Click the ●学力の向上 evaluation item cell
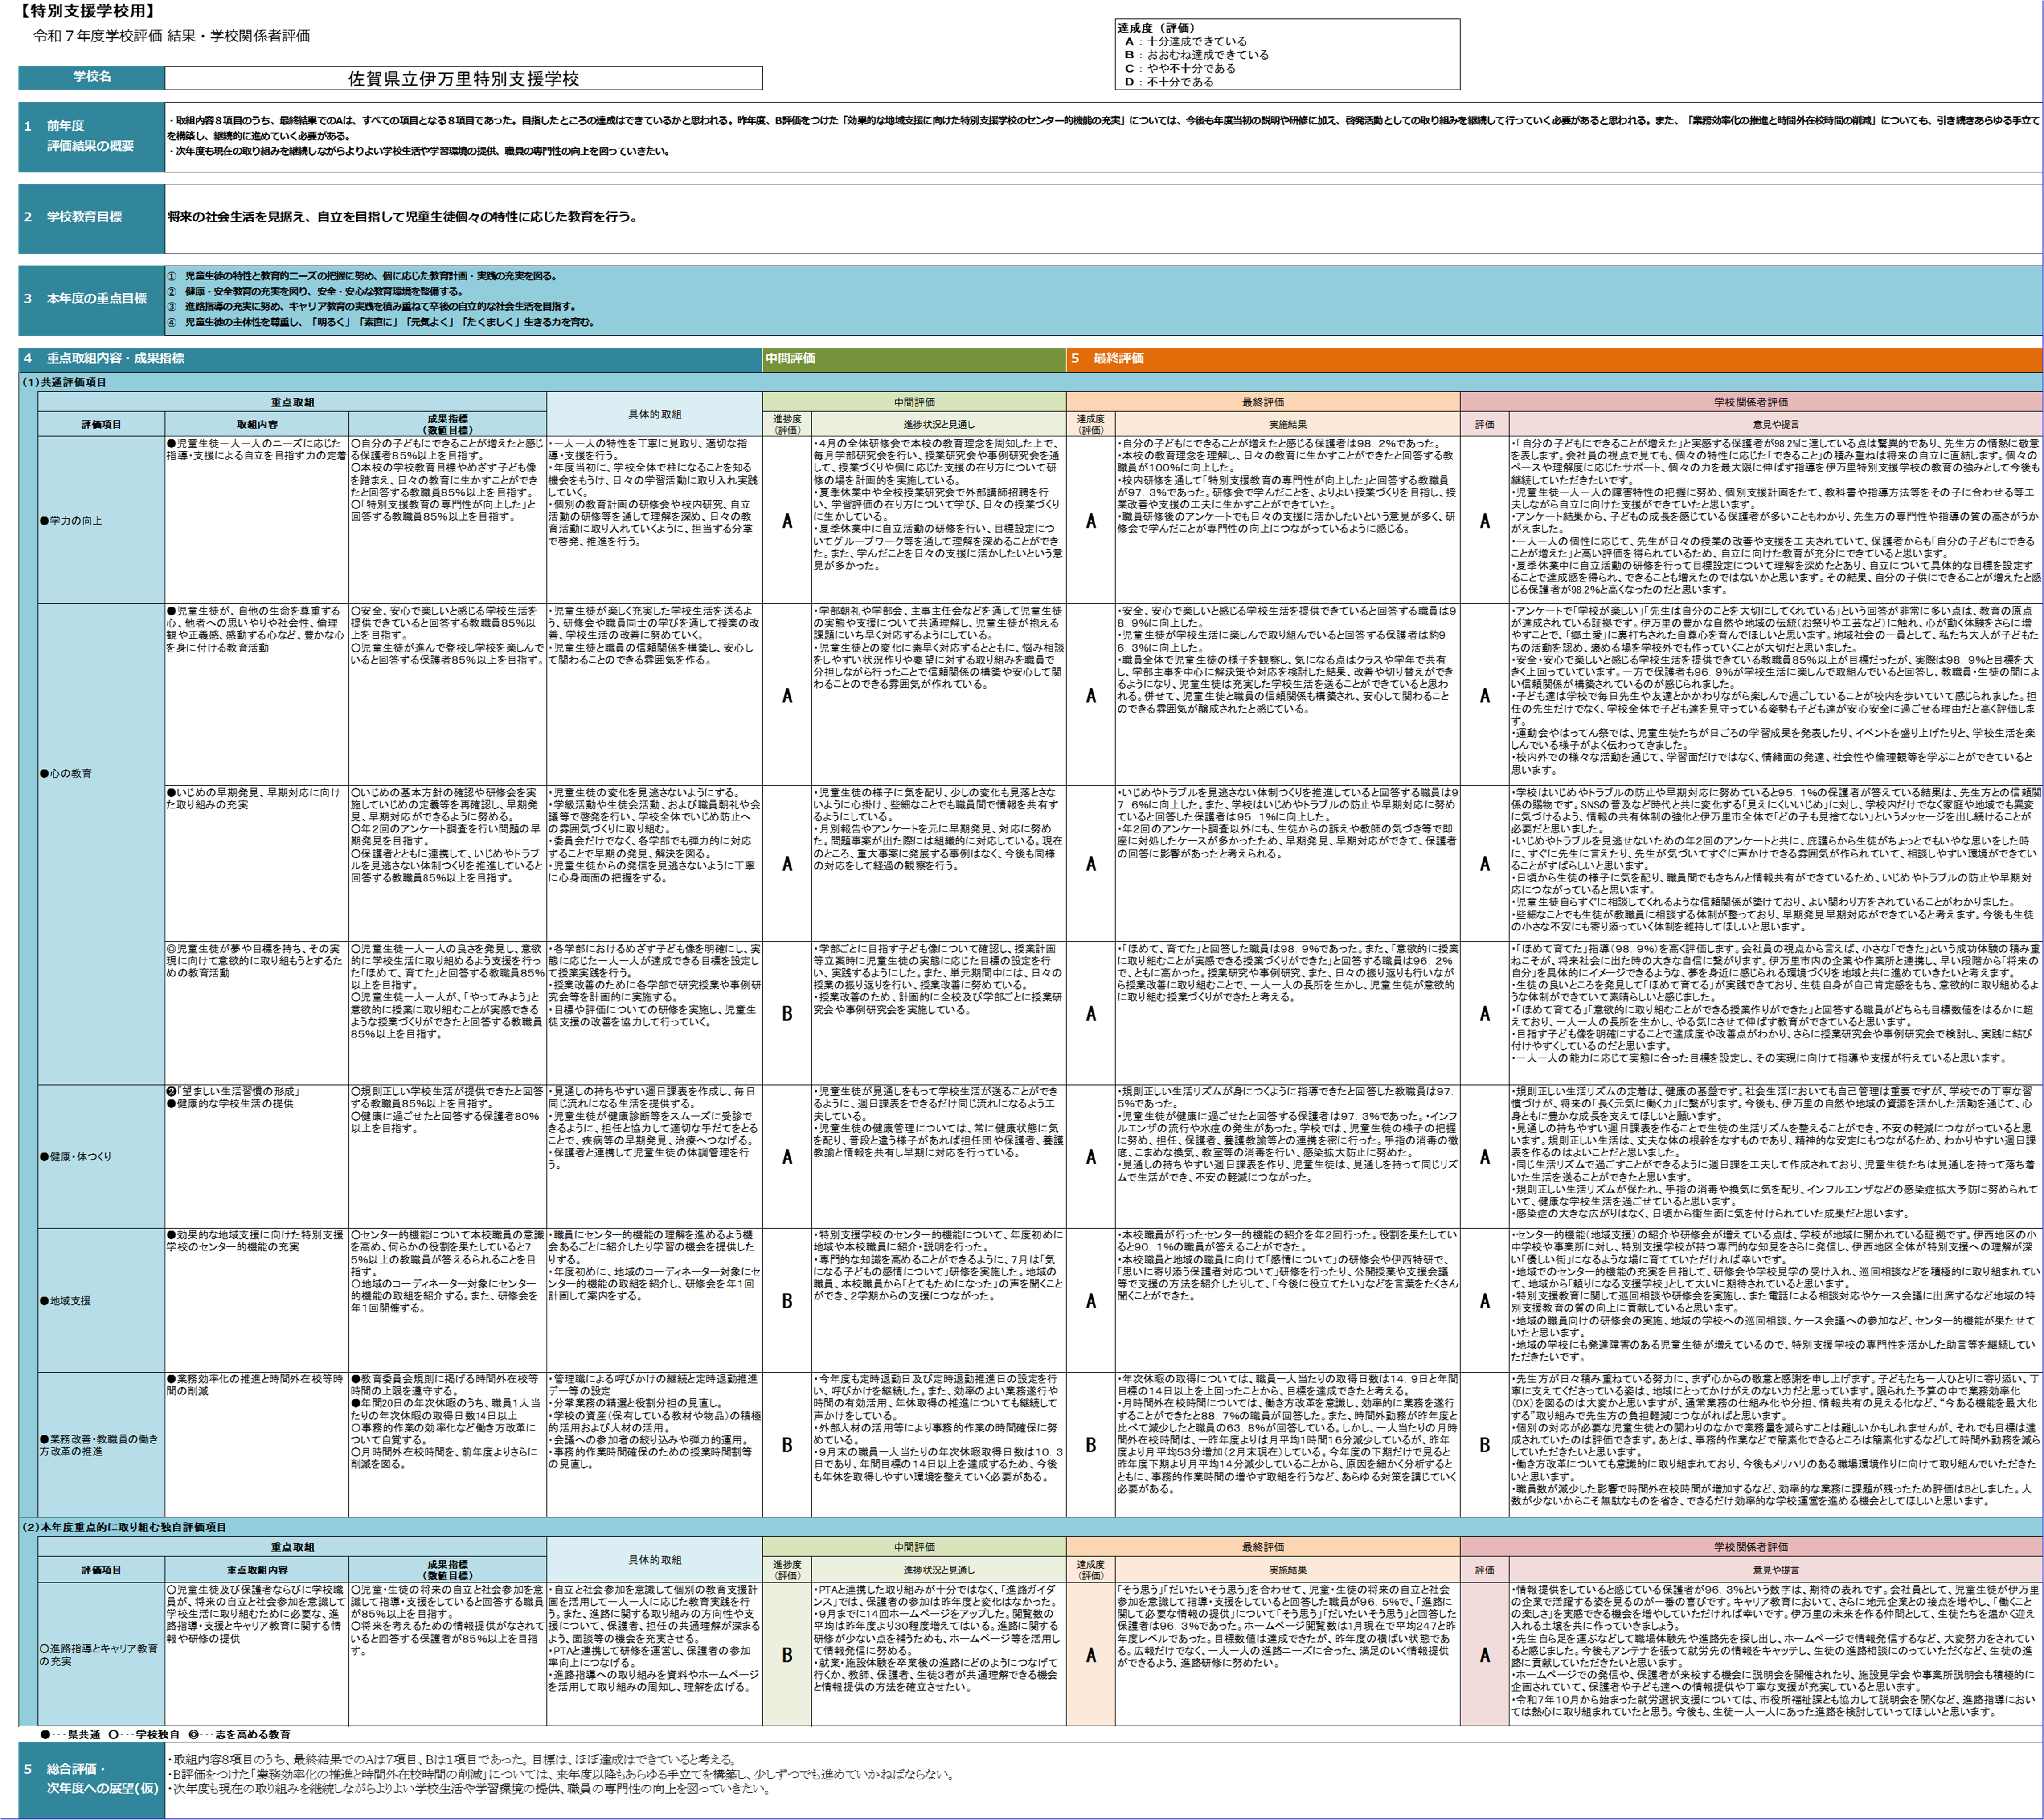 click(101, 520)
